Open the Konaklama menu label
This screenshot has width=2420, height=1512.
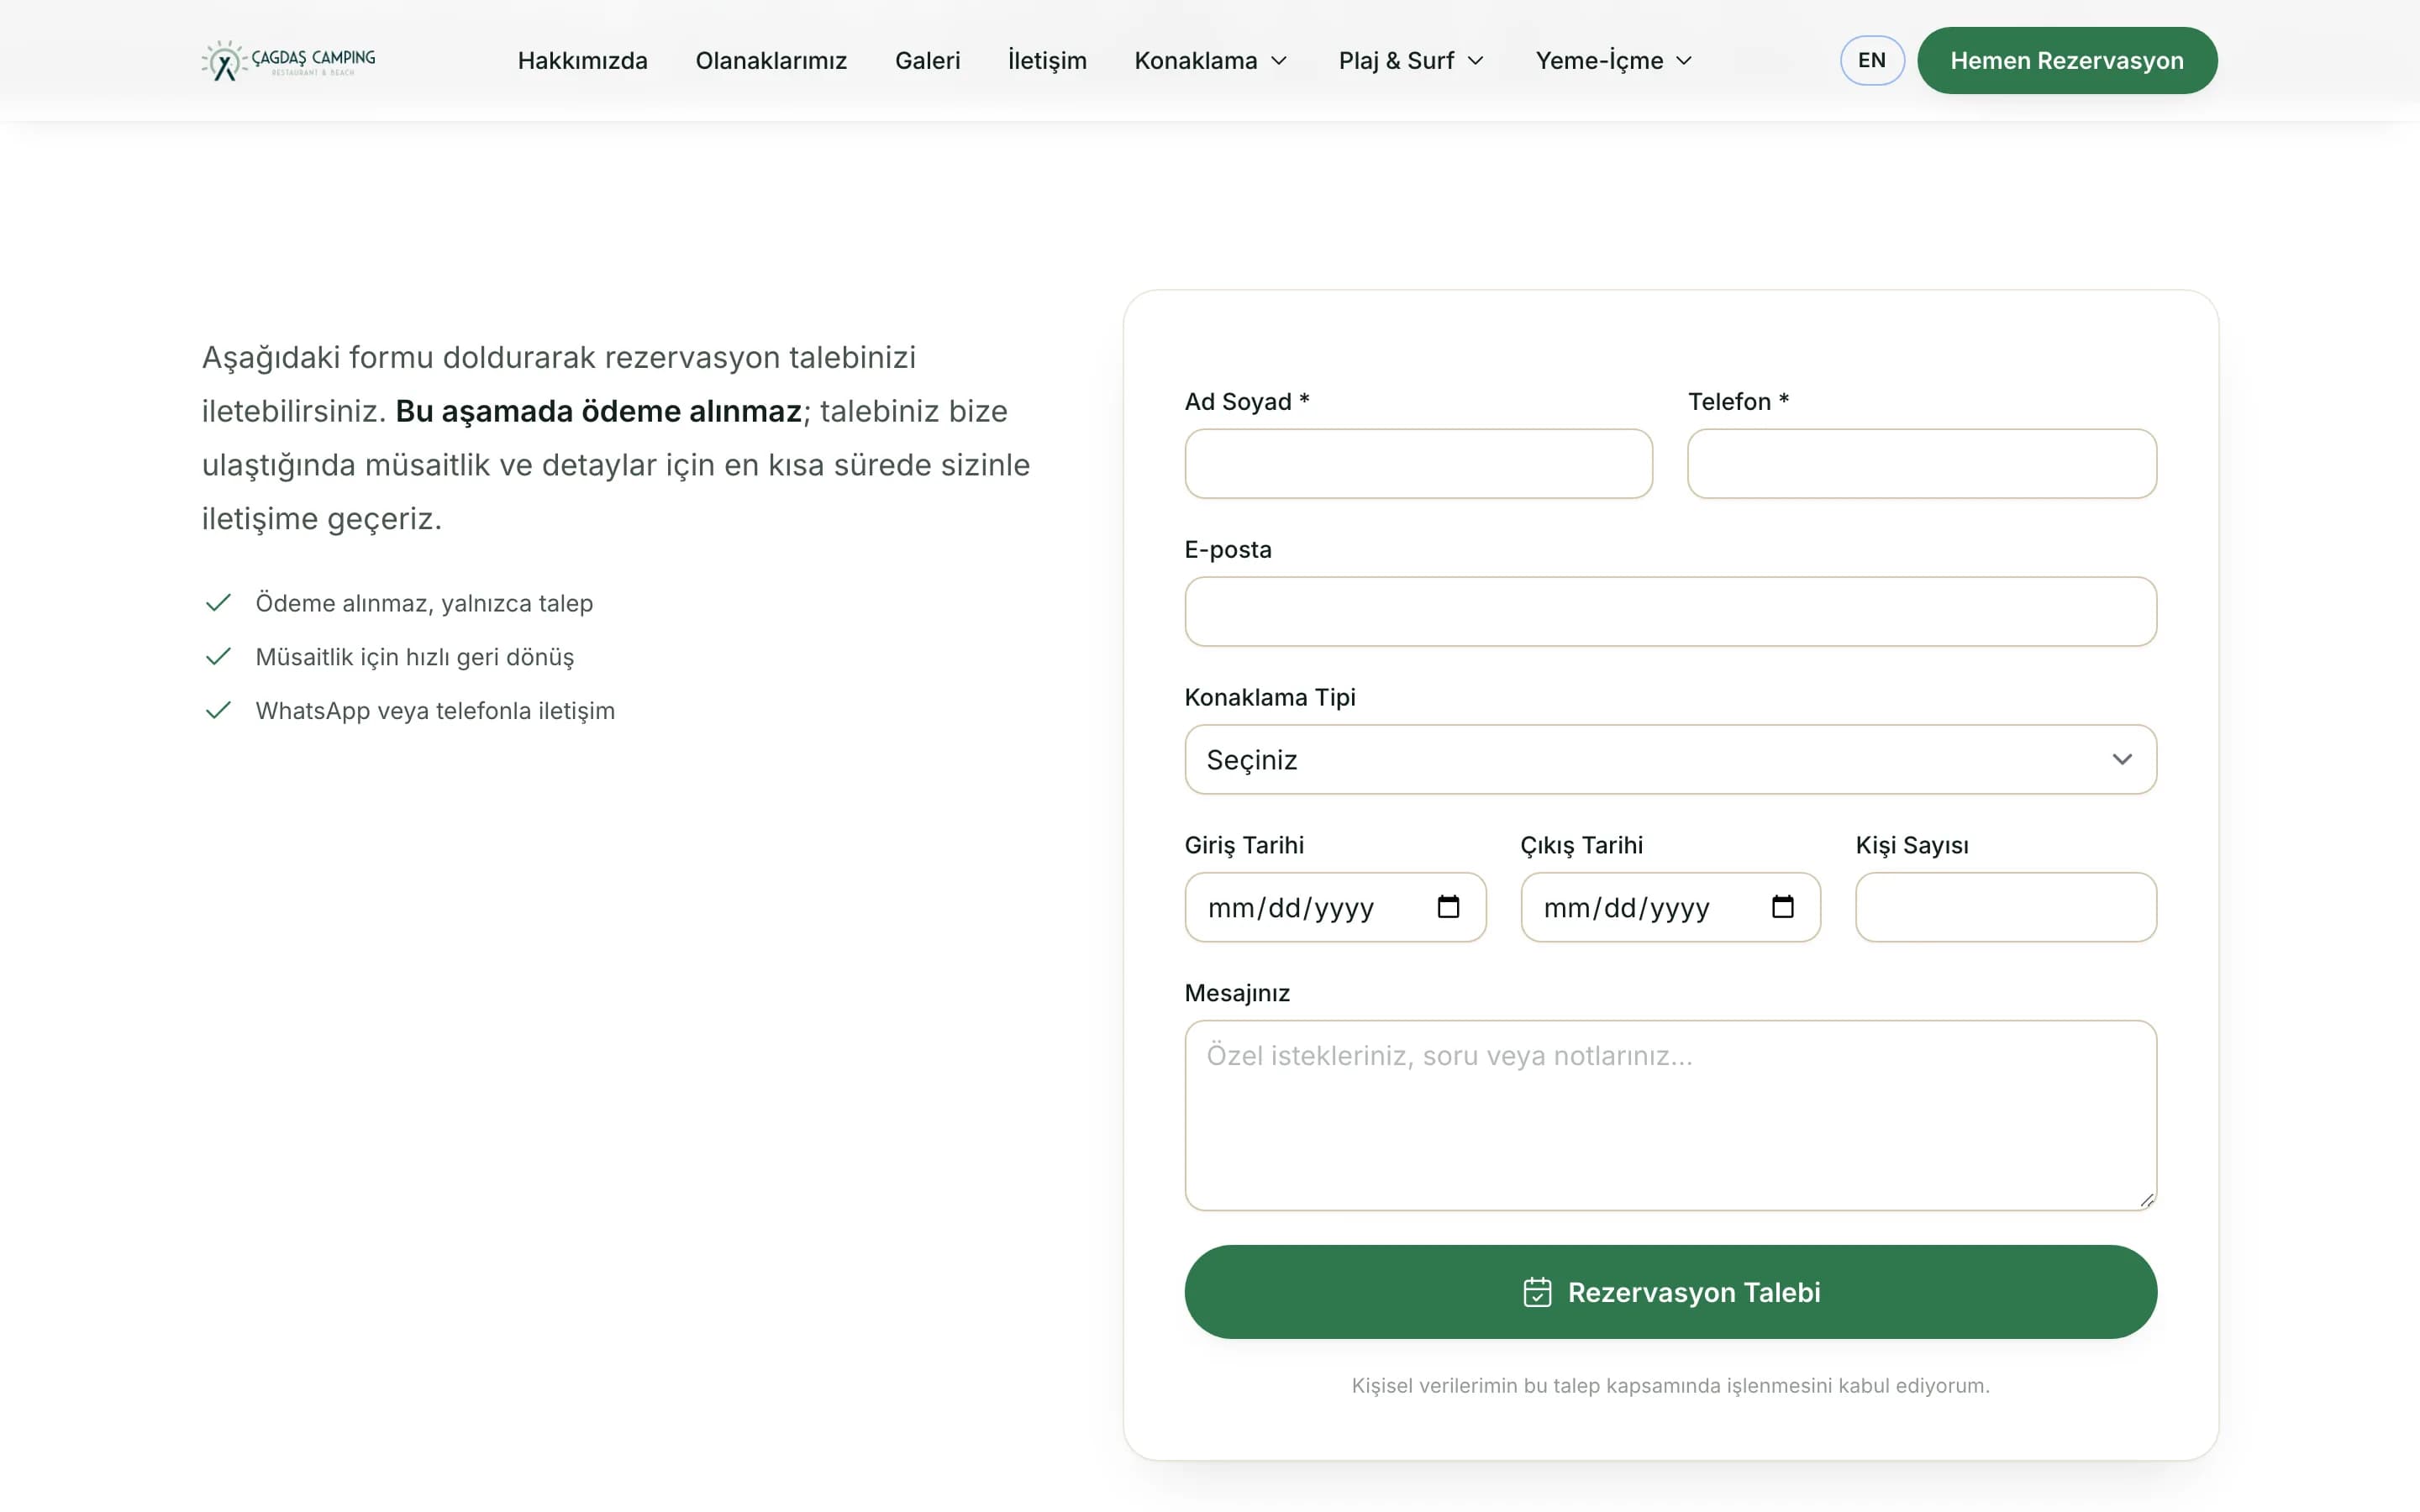[1196, 61]
